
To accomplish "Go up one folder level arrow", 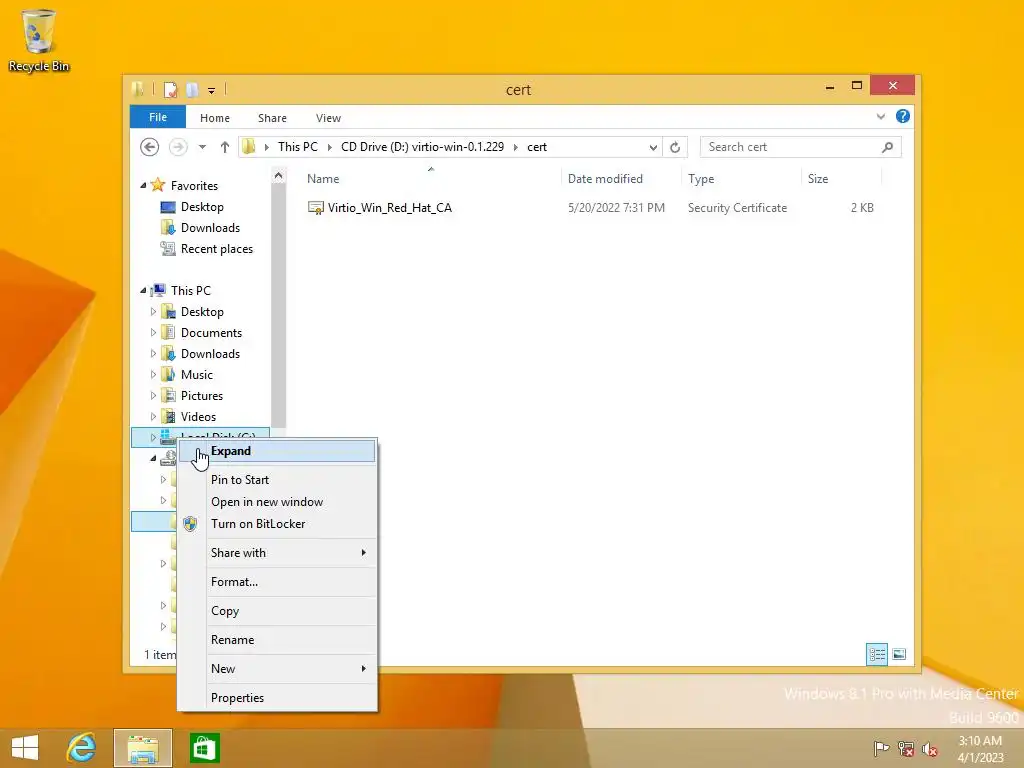I will (x=225, y=147).
